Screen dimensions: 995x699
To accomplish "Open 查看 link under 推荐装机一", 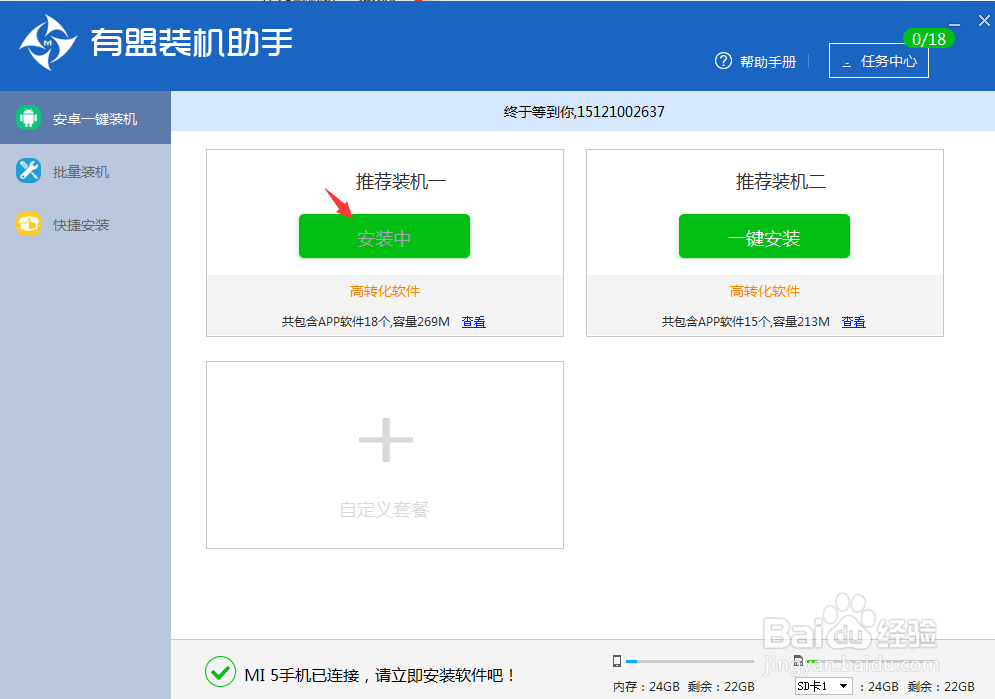I will click(473, 321).
